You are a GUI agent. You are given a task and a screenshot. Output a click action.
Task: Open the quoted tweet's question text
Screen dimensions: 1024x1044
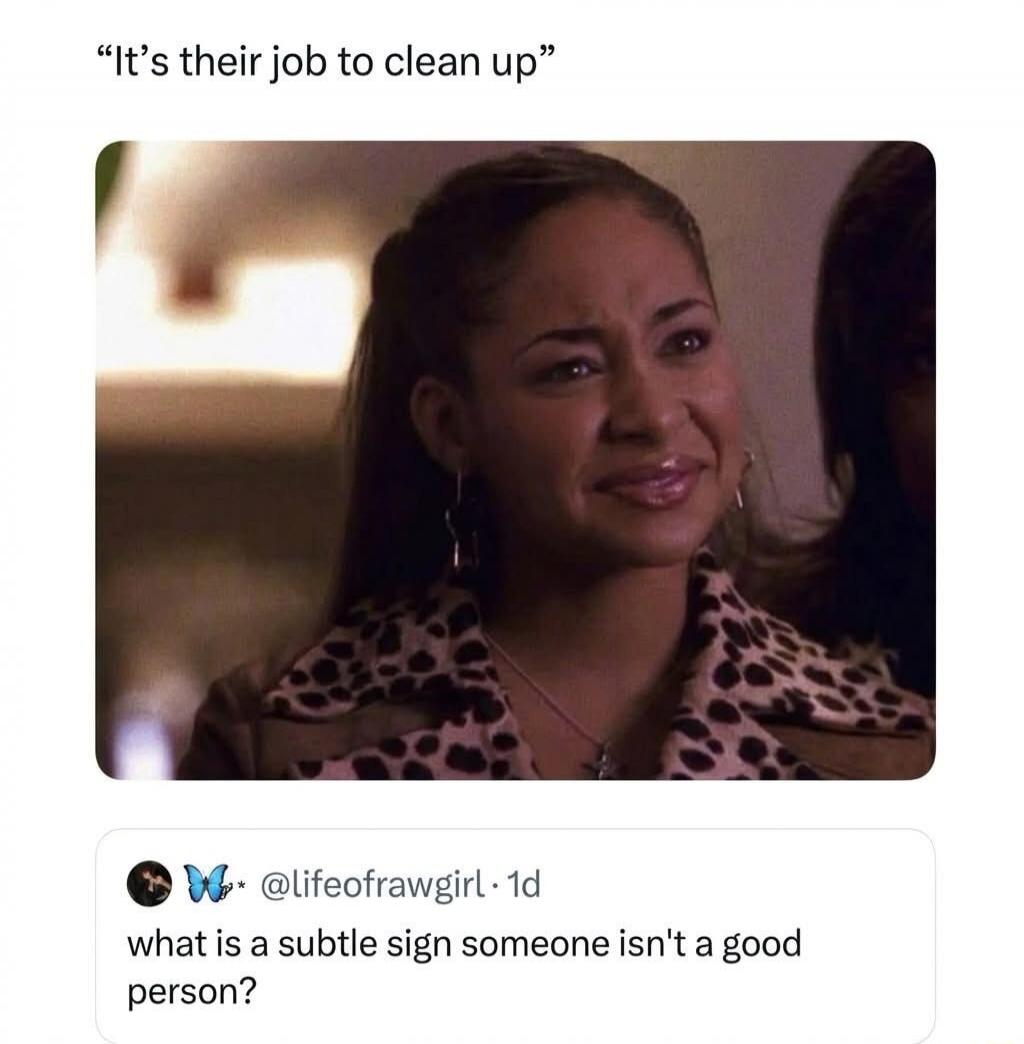[x=464, y=967]
